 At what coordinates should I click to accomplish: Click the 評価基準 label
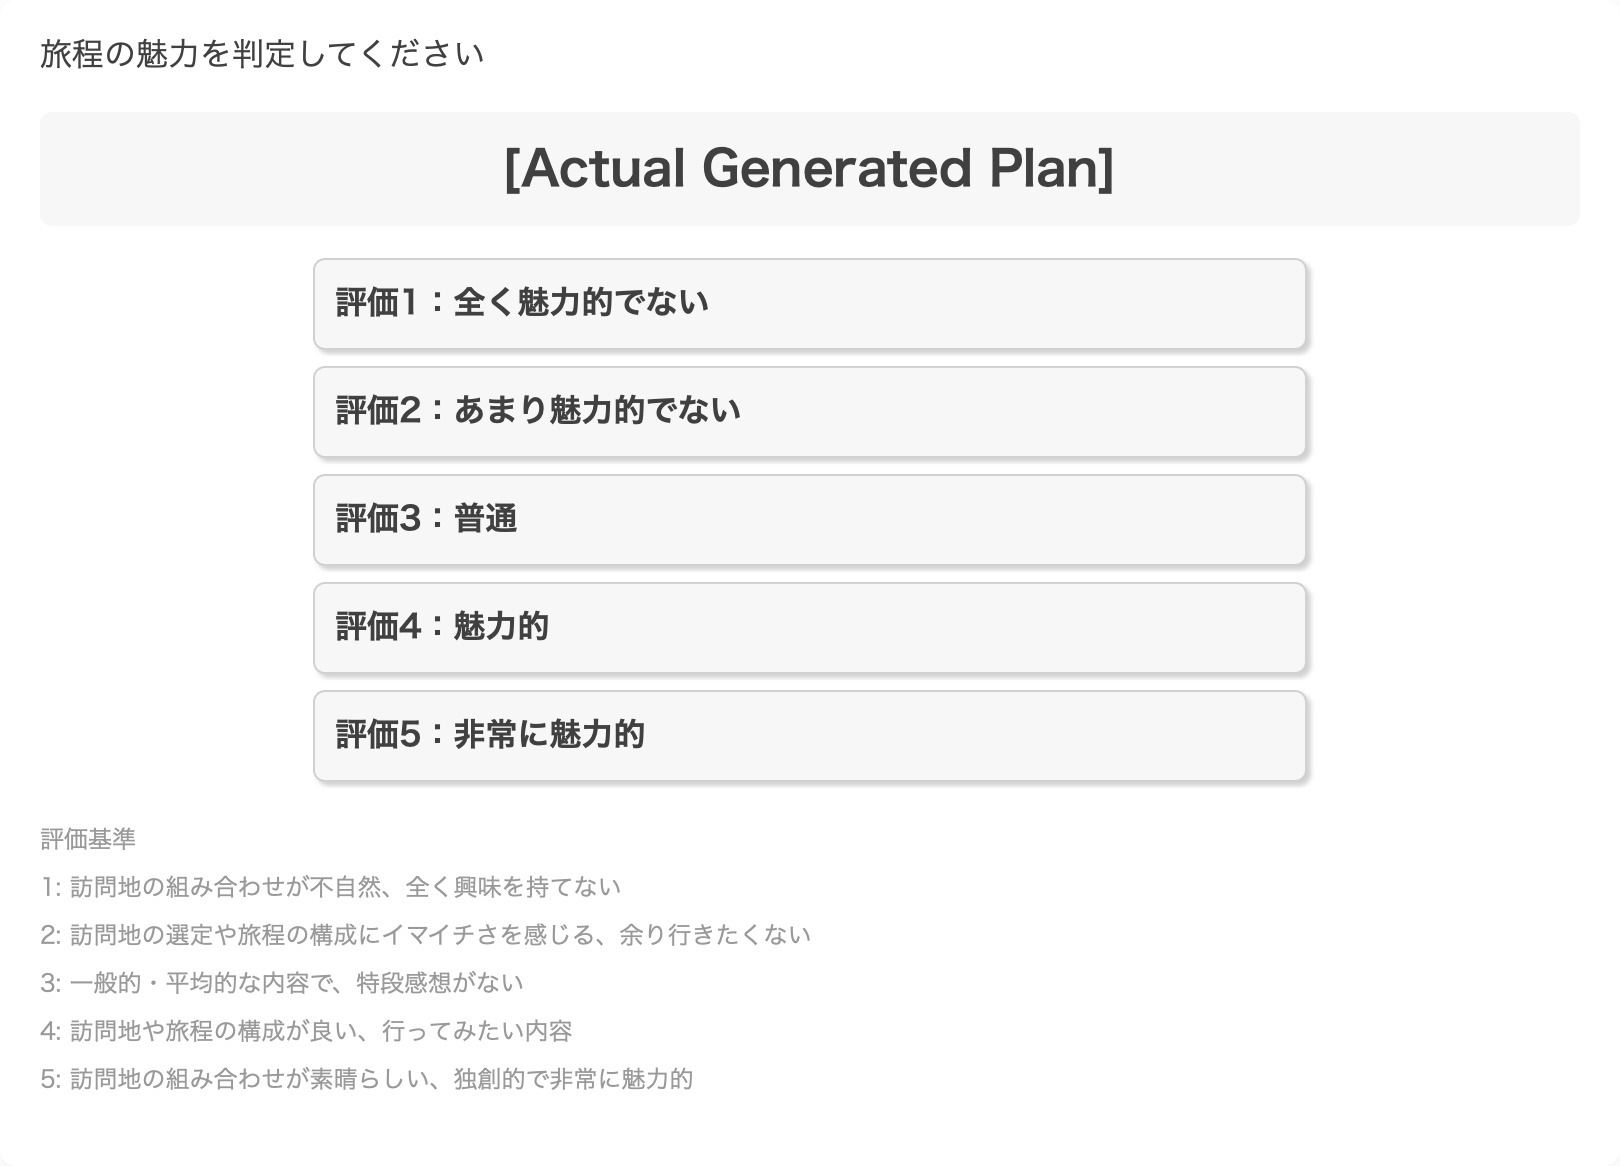coord(88,839)
